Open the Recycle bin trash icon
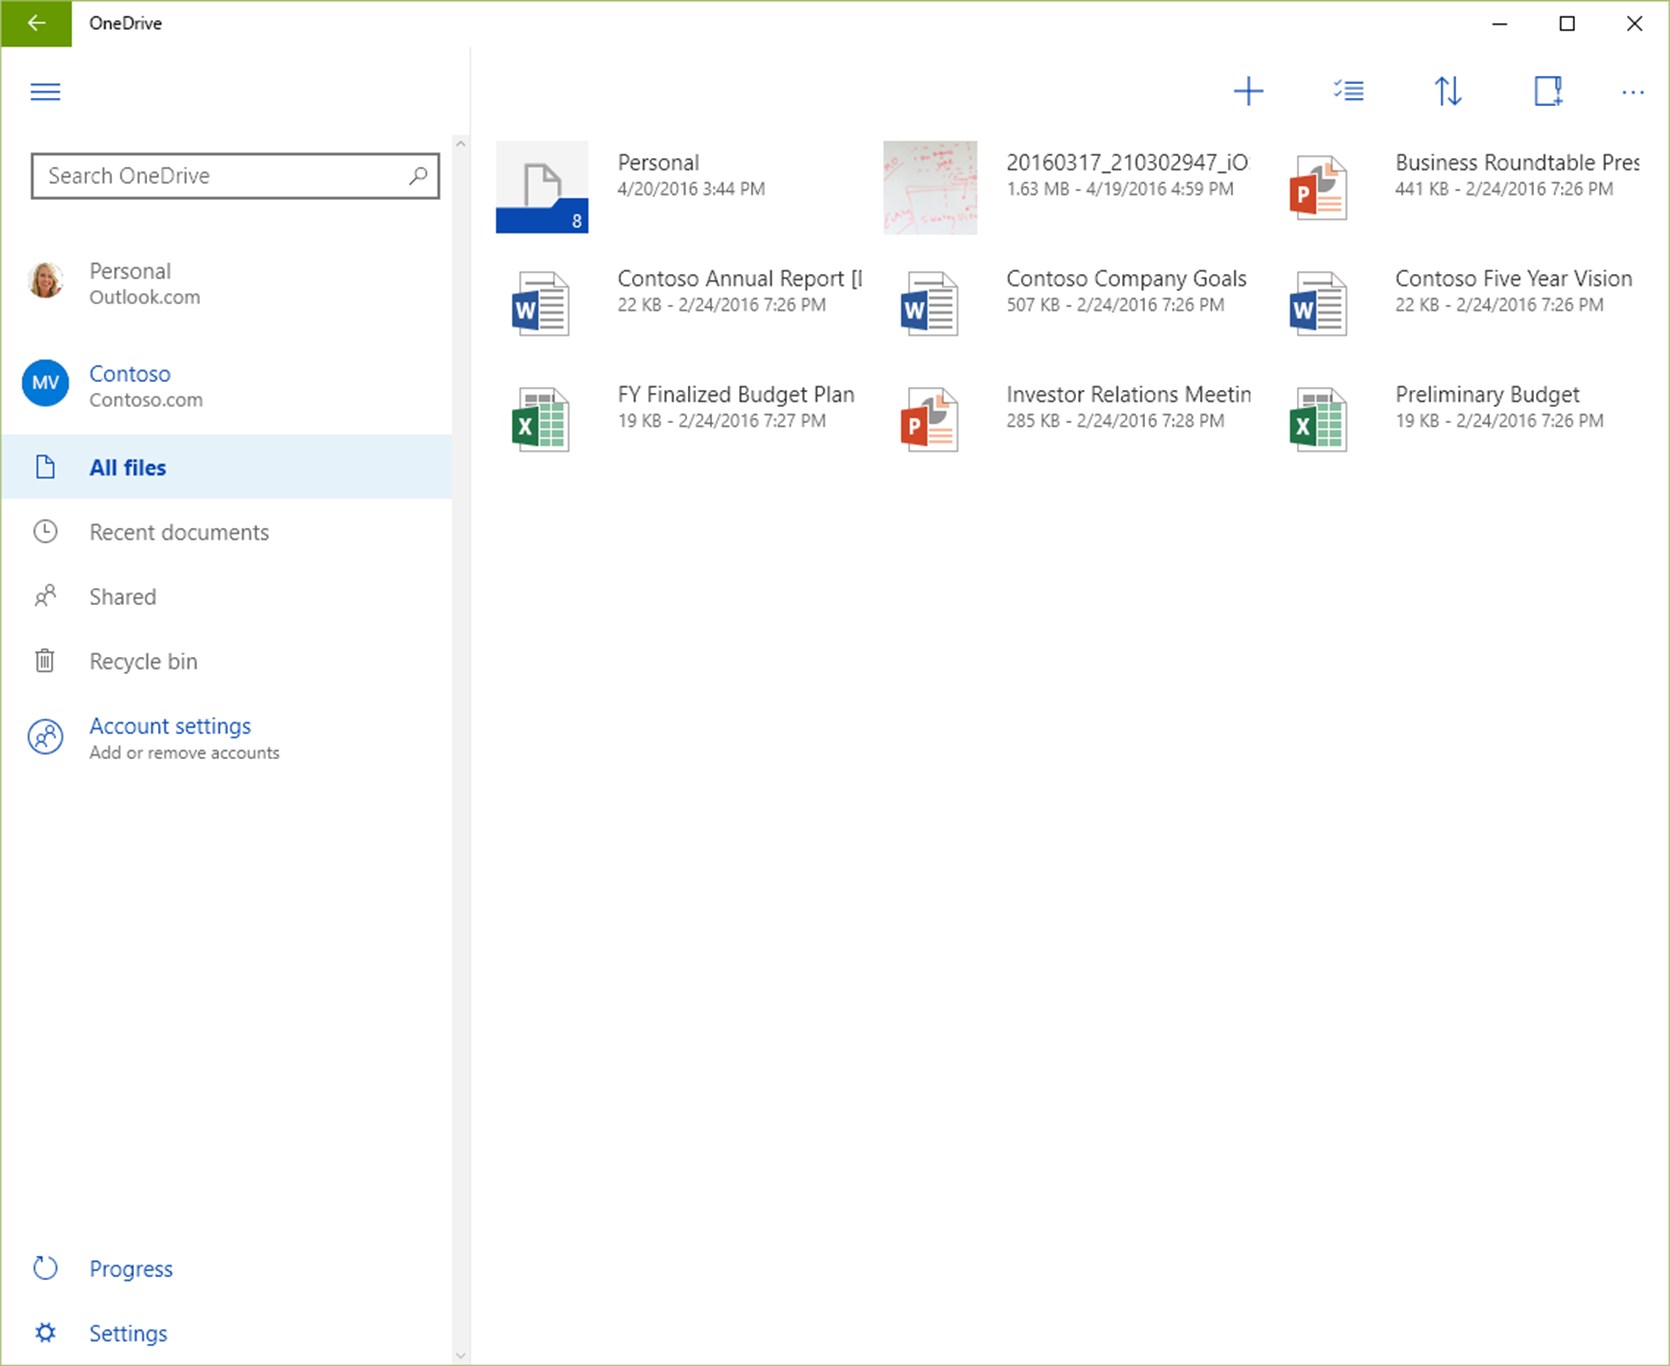This screenshot has width=1670, height=1366. pos(46,660)
